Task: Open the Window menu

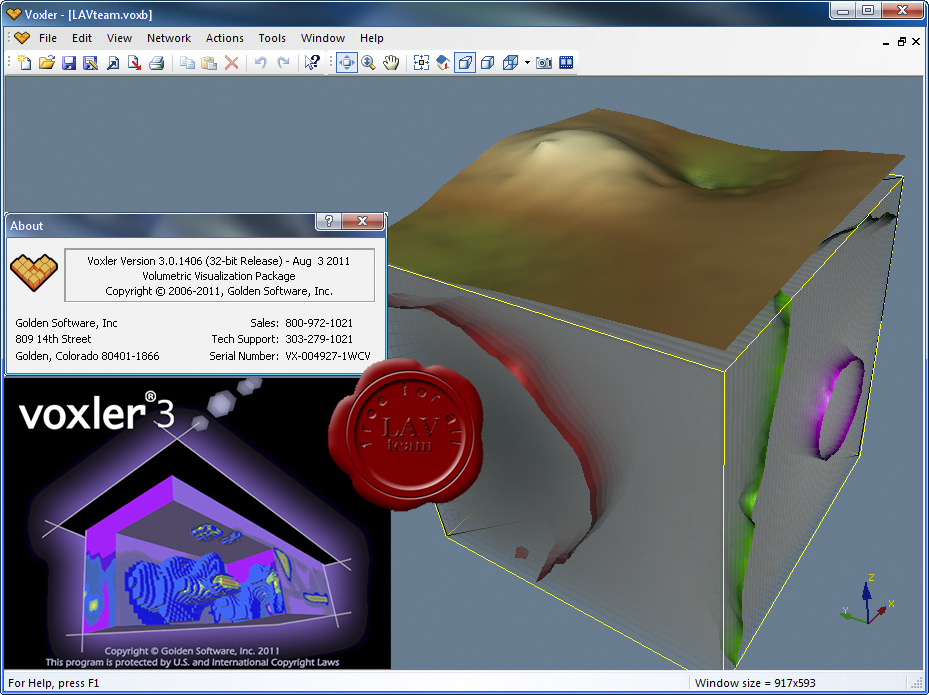Action: click(323, 38)
